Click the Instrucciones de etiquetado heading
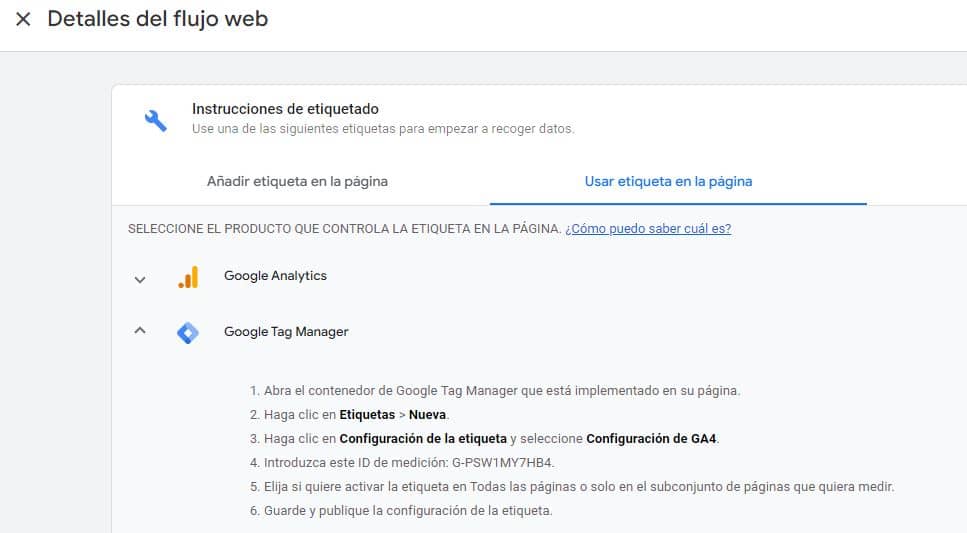 285,109
